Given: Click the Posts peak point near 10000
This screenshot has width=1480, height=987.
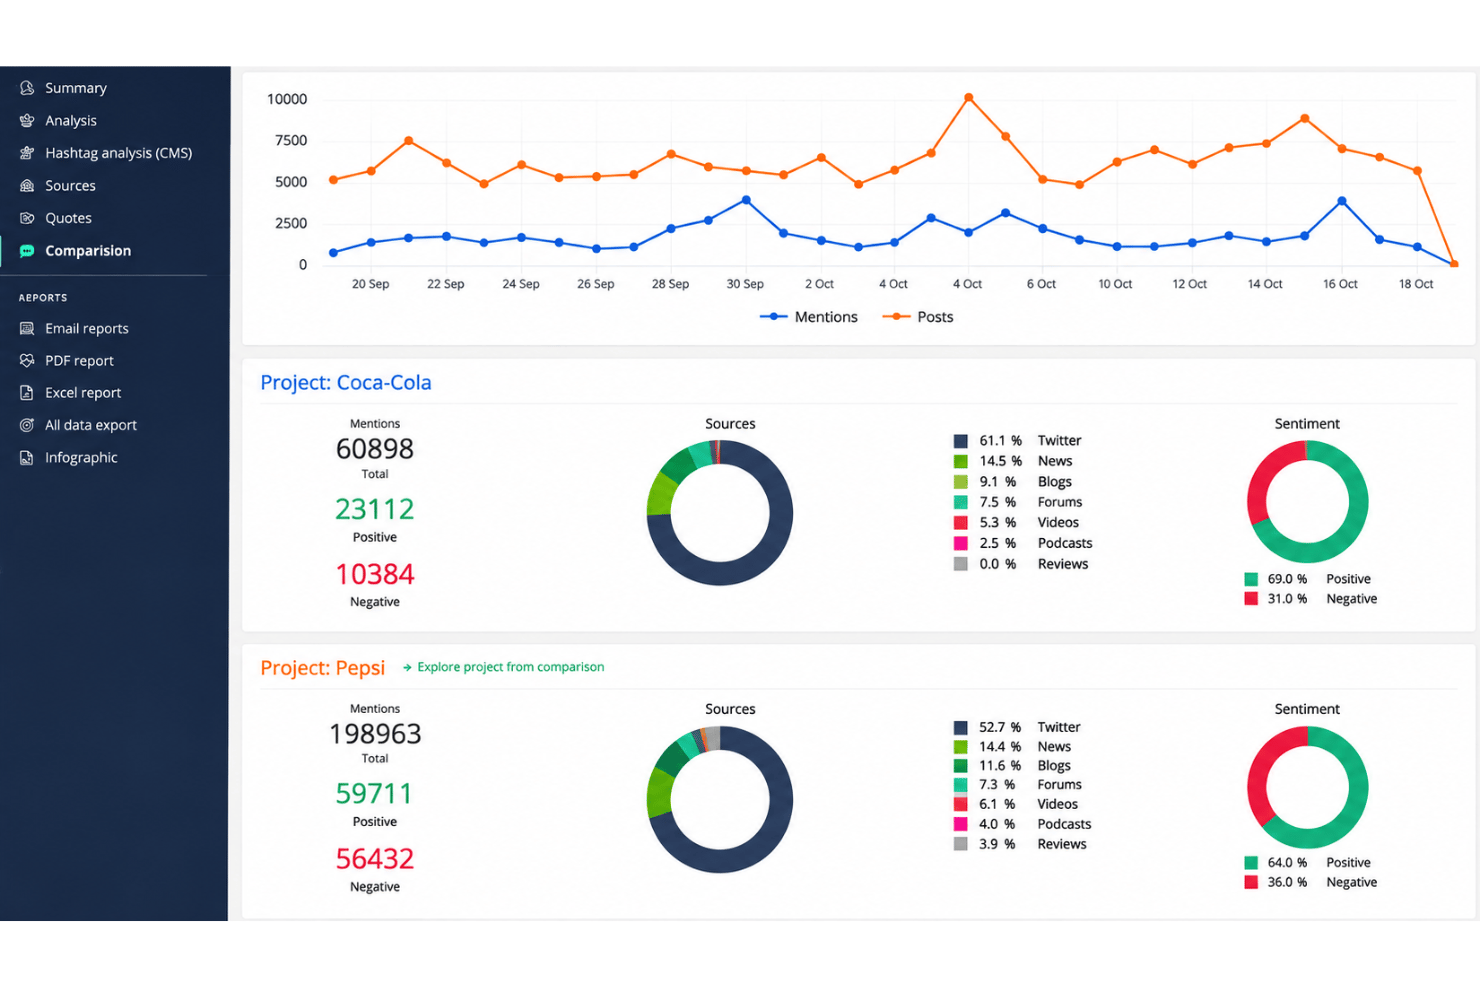Looking at the screenshot, I should click(x=968, y=98).
